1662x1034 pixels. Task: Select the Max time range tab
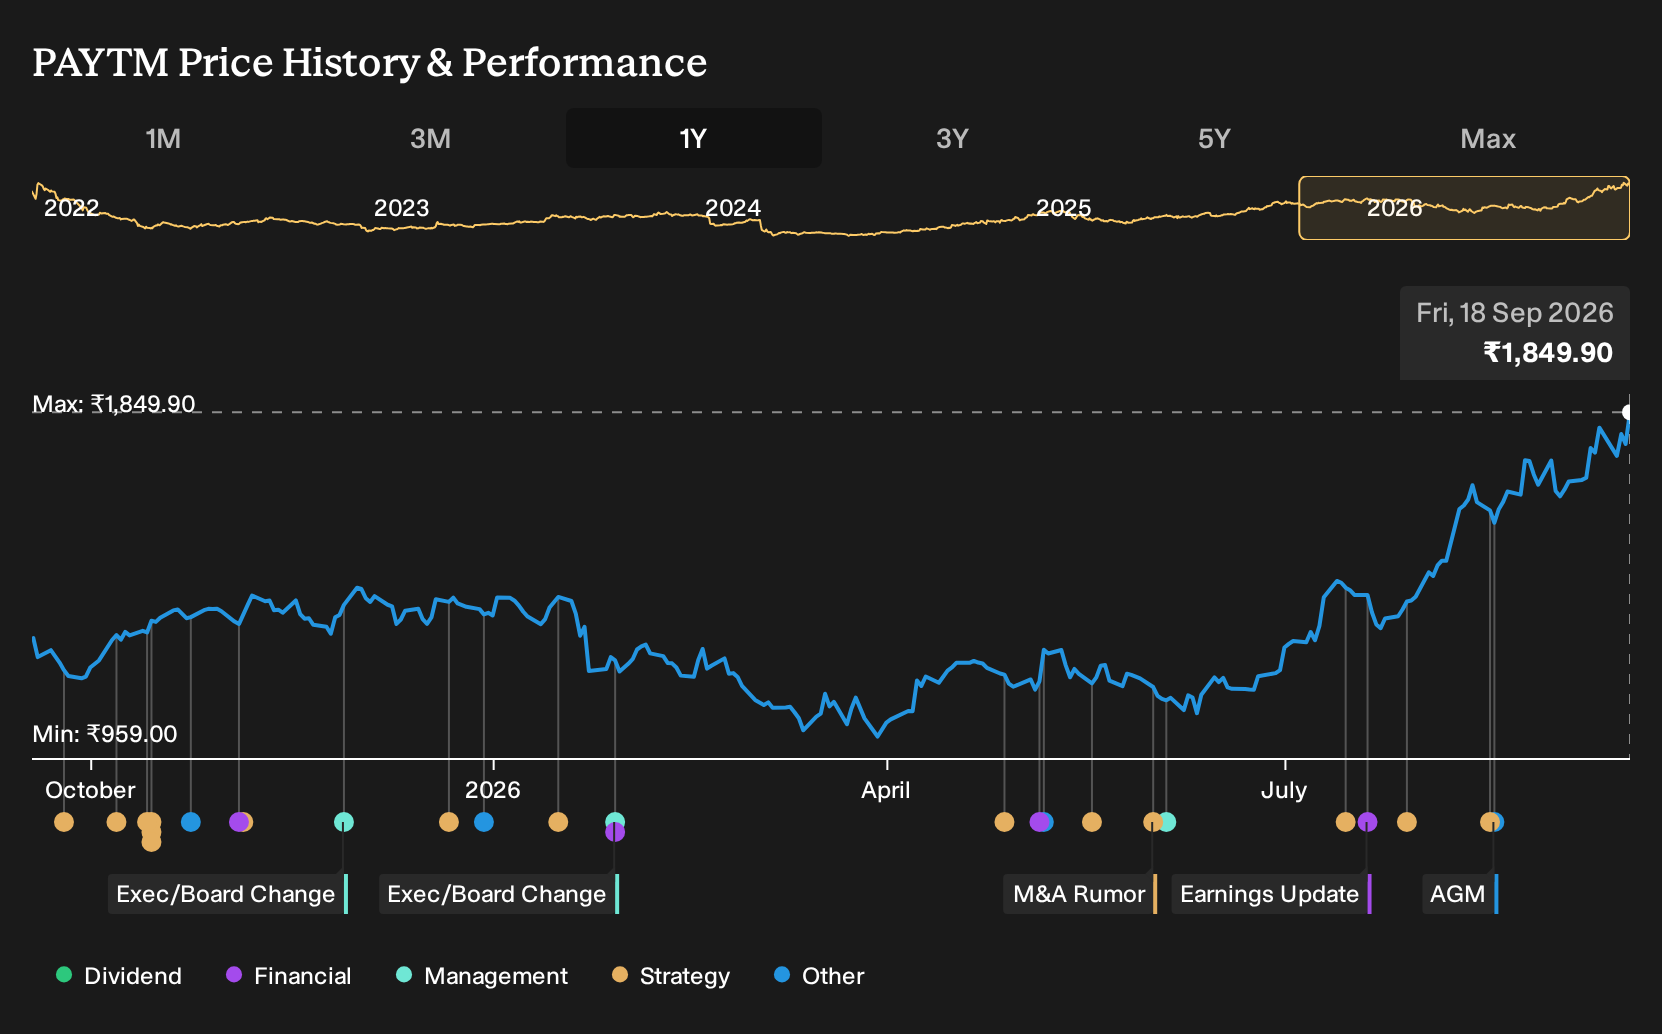pos(1488,138)
